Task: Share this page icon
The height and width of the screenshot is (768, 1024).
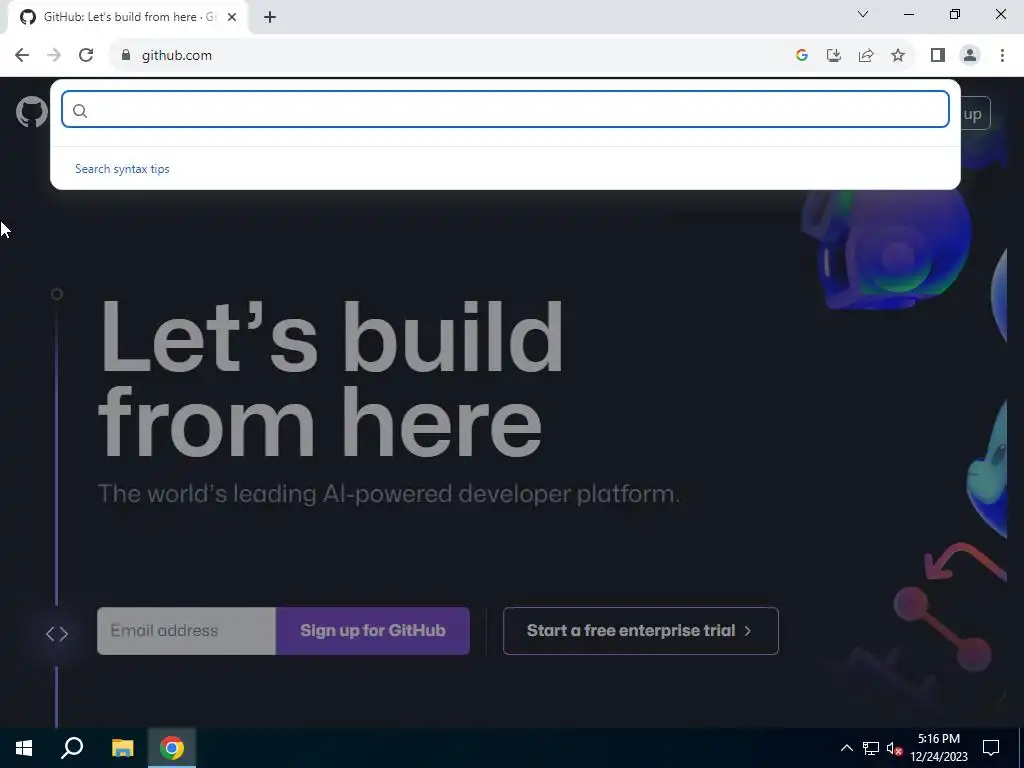Action: [x=866, y=56]
